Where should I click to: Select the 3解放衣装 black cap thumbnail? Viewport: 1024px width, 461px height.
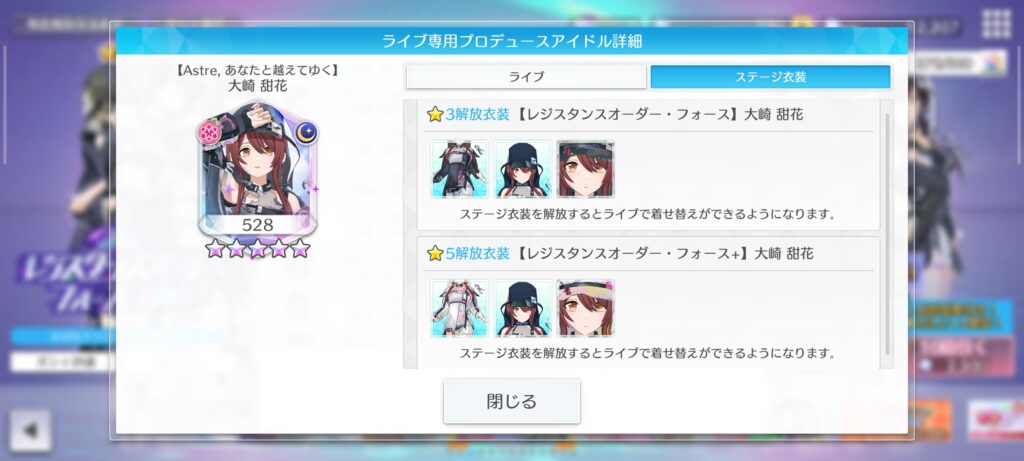[x=522, y=169]
